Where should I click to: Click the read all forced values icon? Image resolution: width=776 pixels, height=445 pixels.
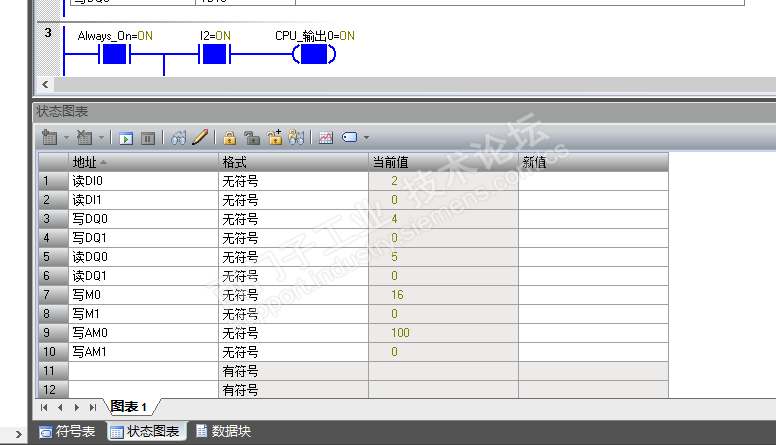pos(296,137)
